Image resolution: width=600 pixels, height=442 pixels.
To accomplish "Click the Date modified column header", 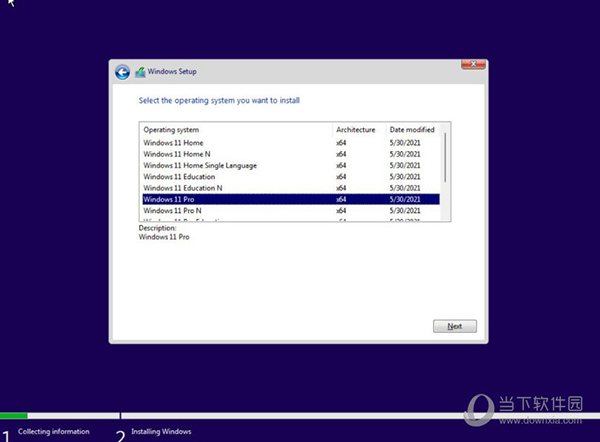I will coord(412,130).
